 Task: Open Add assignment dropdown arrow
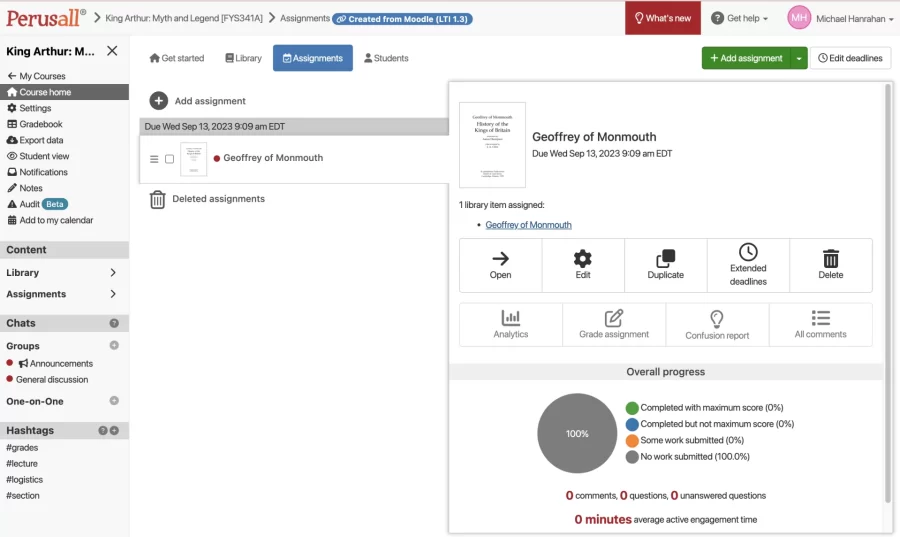click(799, 58)
